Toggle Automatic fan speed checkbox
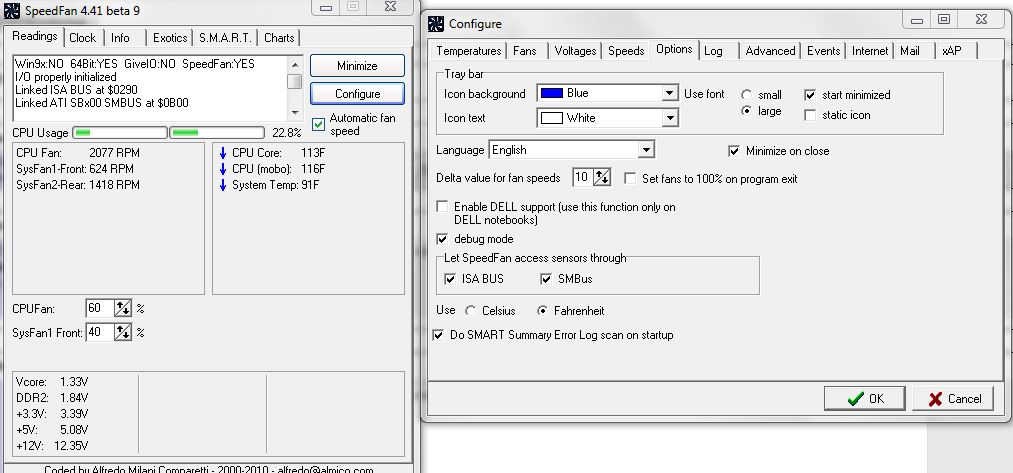 [319, 124]
